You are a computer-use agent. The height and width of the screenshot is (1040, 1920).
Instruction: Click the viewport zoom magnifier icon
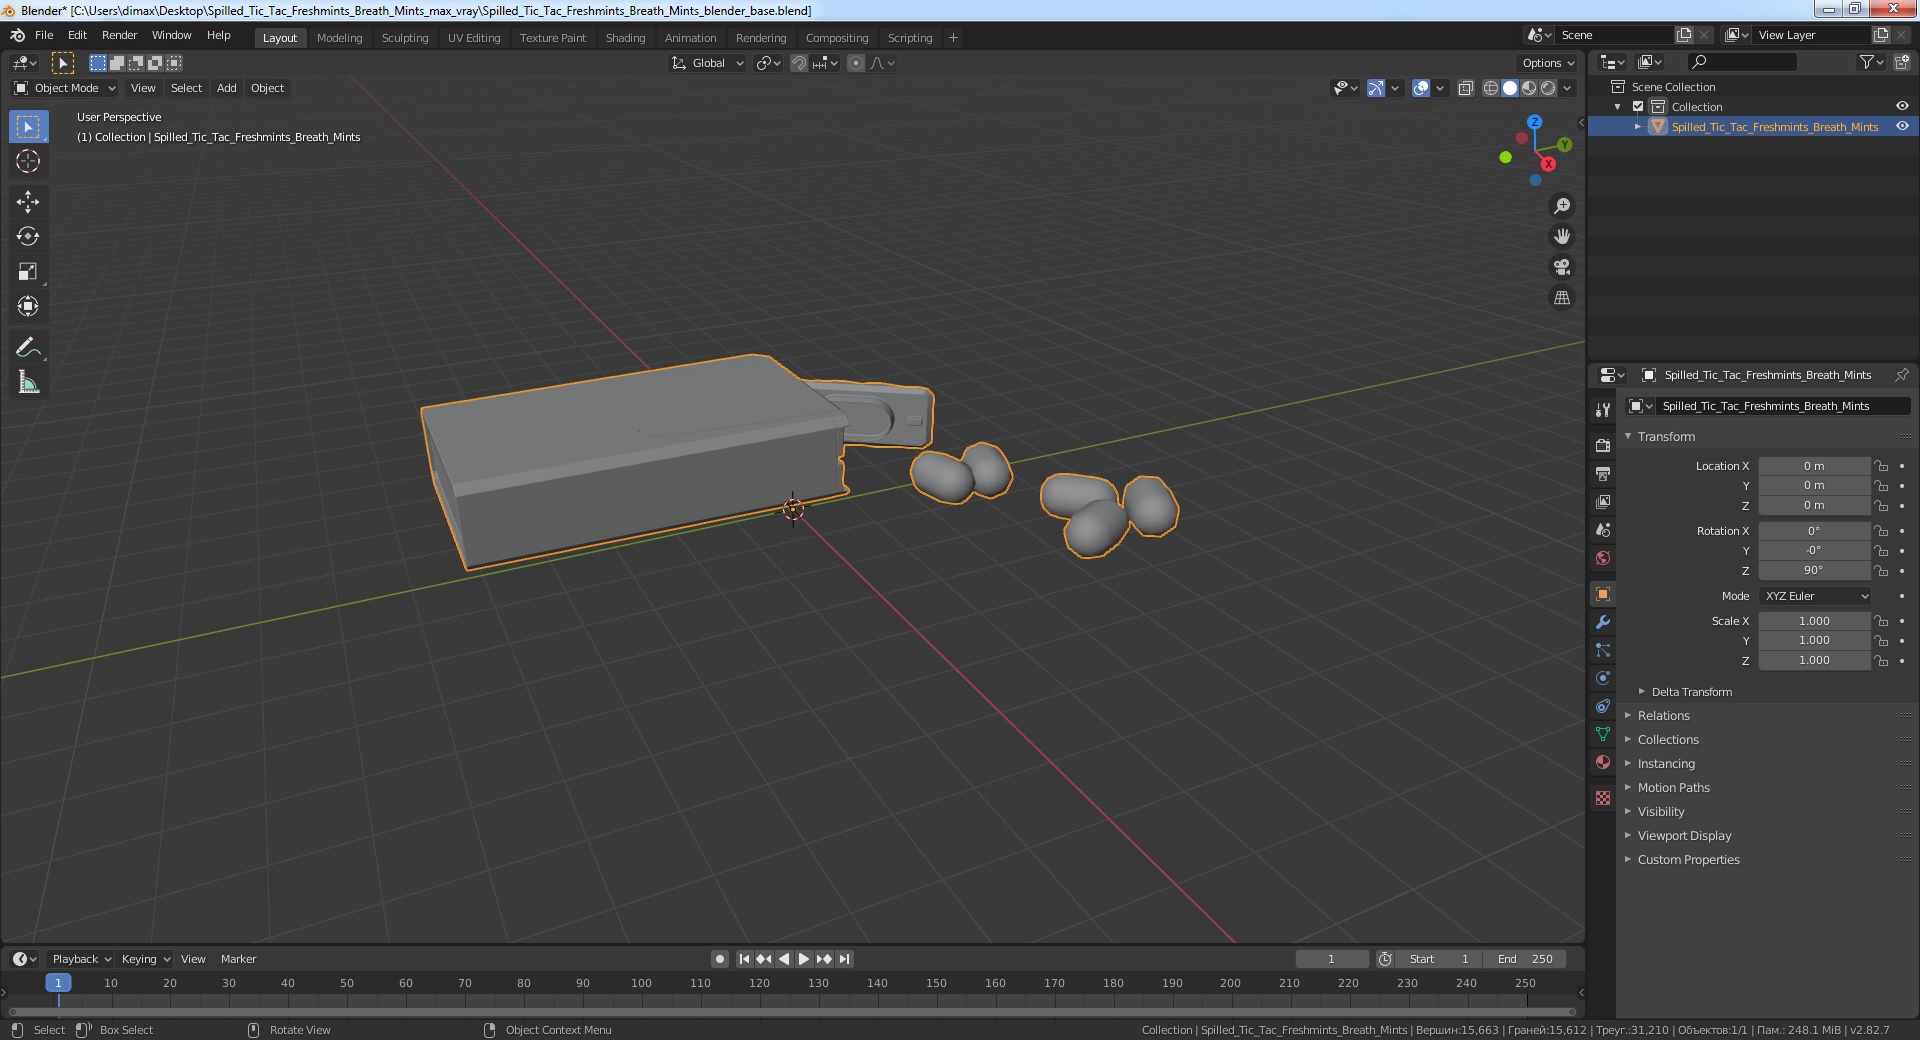pos(1562,206)
